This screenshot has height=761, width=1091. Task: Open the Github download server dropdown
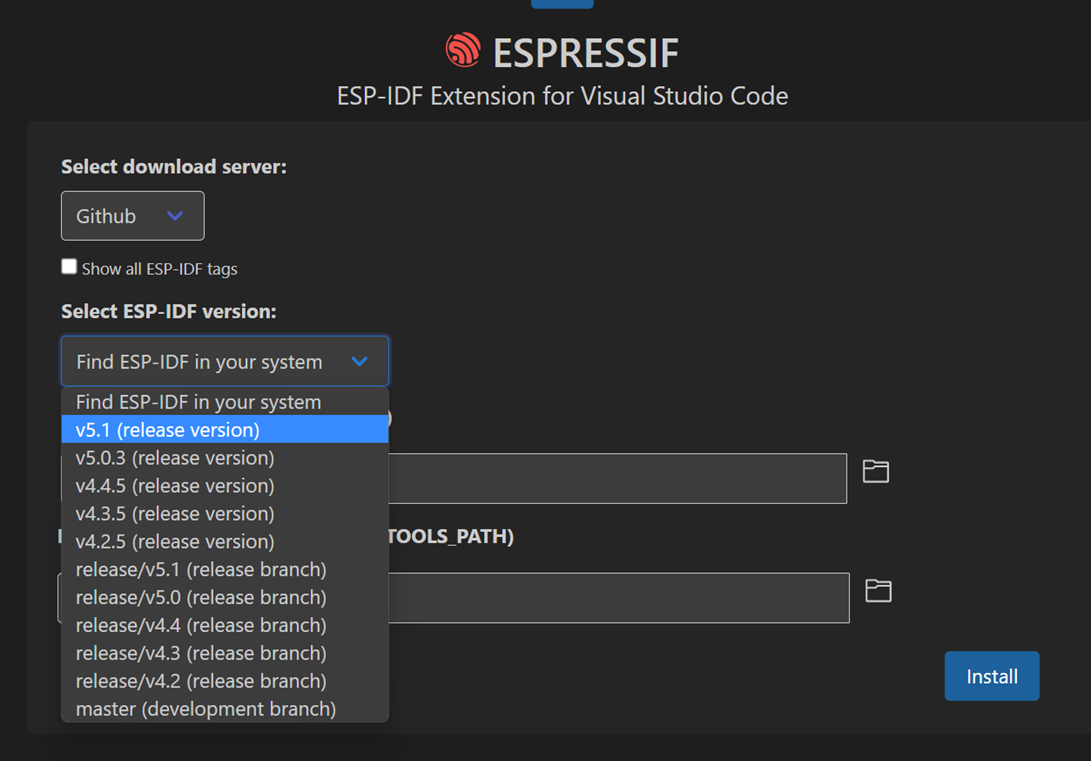133,216
